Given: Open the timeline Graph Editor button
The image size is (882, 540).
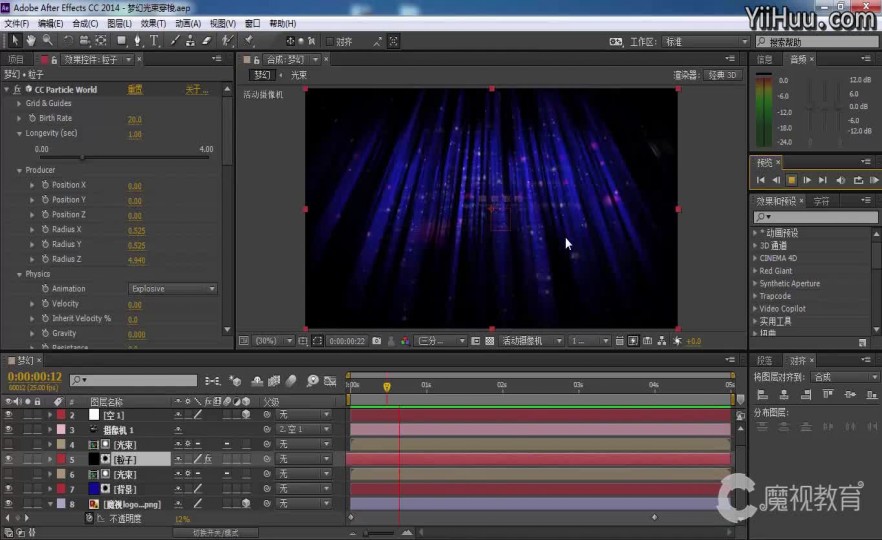Looking at the screenshot, I should click(x=330, y=381).
